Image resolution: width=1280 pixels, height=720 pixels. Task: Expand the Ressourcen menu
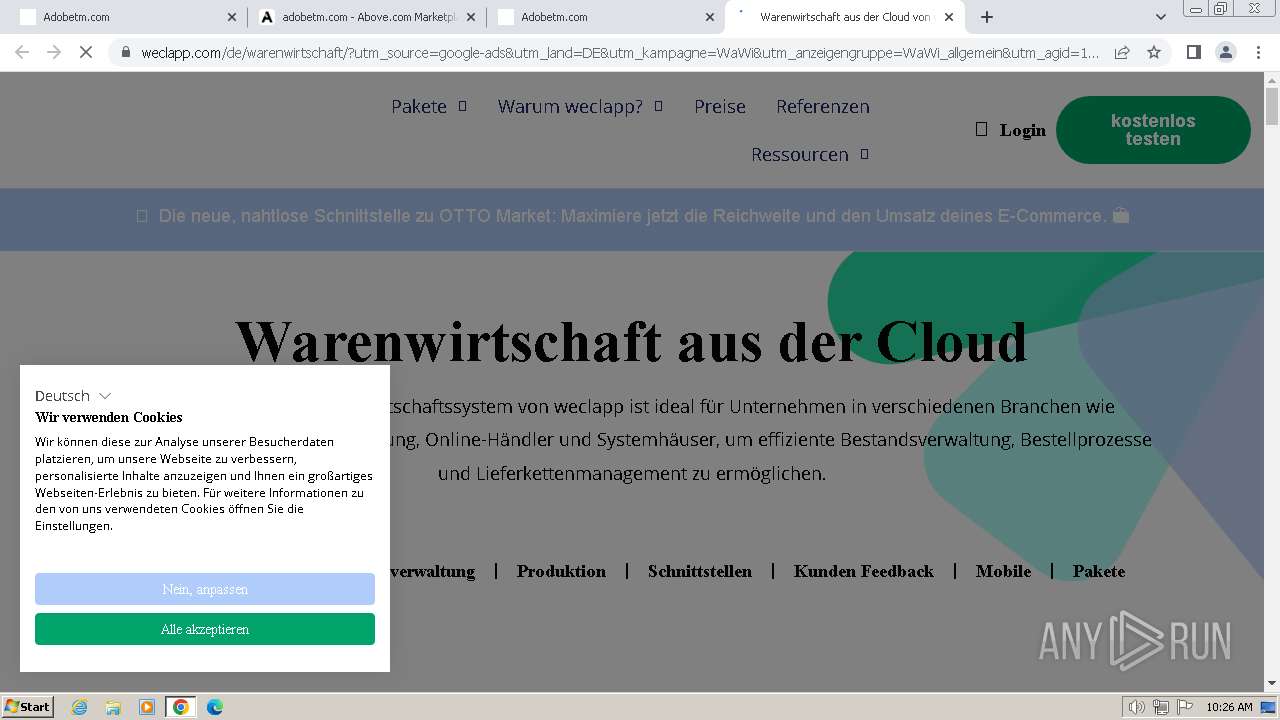coord(809,154)
